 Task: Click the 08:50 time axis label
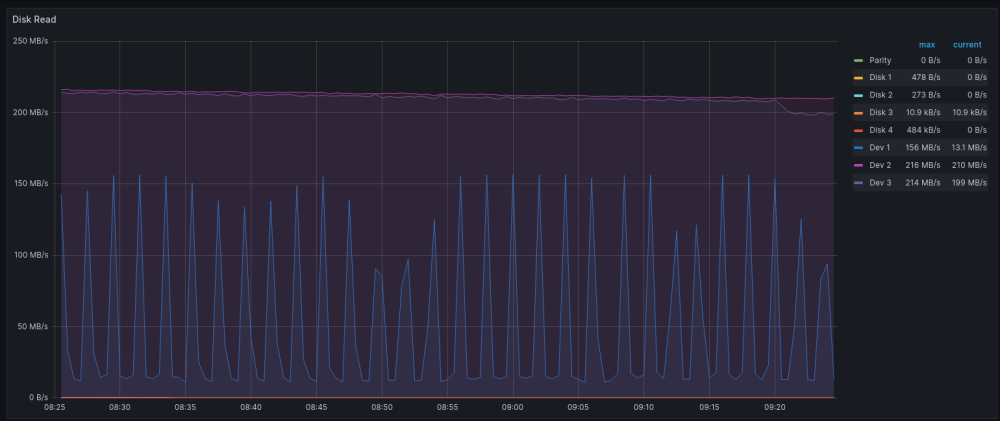tap(382, 407)
